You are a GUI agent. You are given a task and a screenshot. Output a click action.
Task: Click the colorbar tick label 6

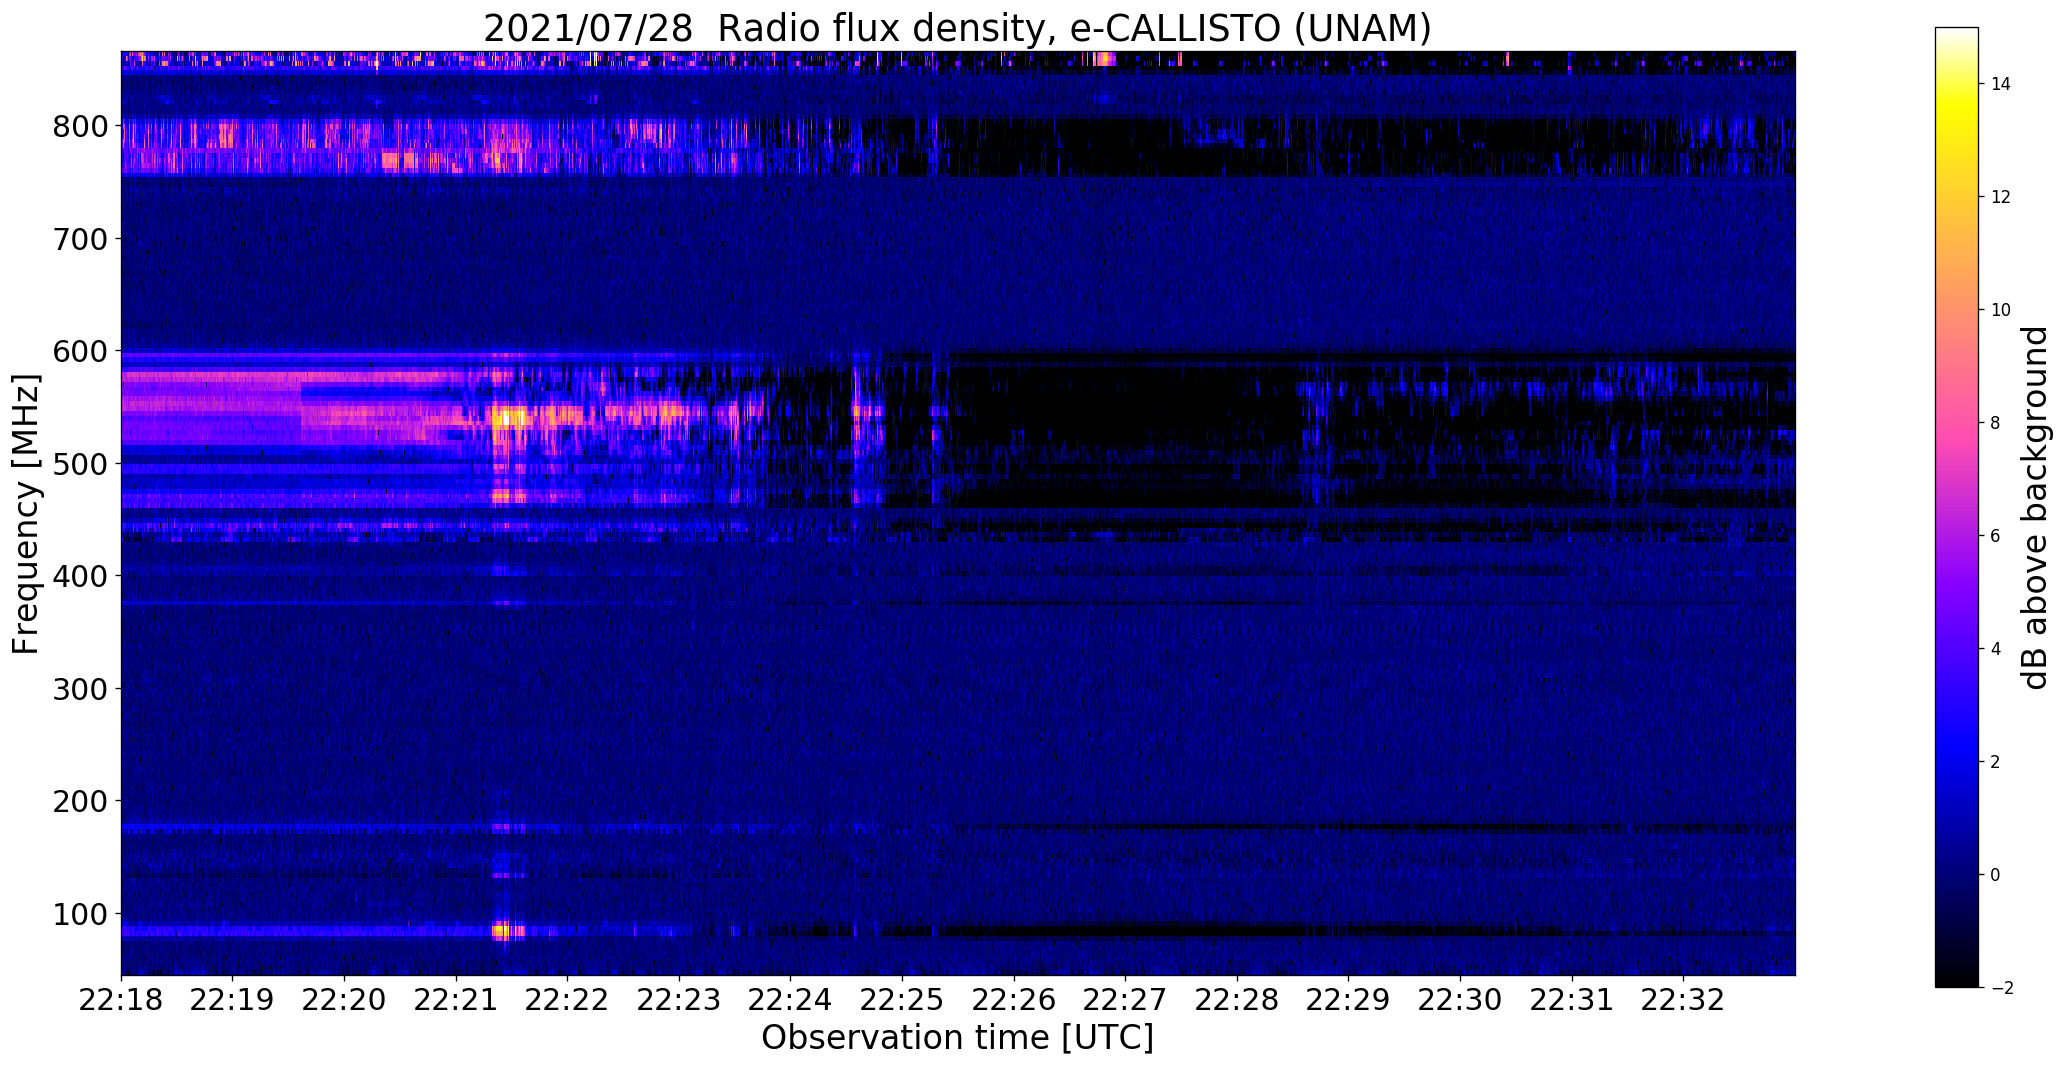1996,536
